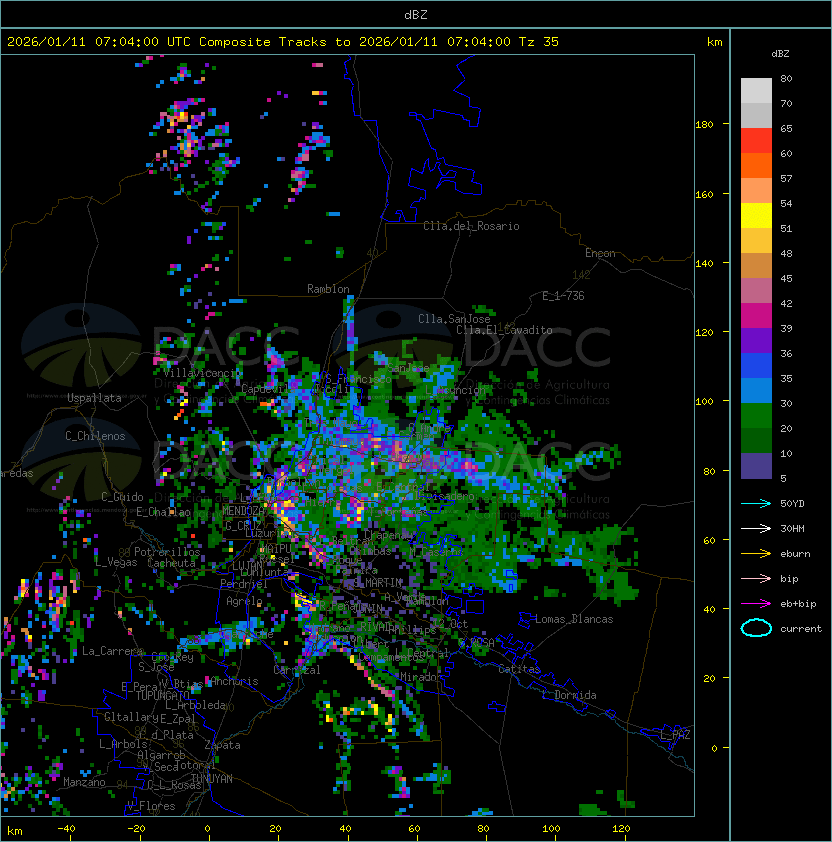Image resolution: width=832 pixels, height=842 pixels.
Task: Click the 'Carrizal' map label
Action: pos(297,670)
